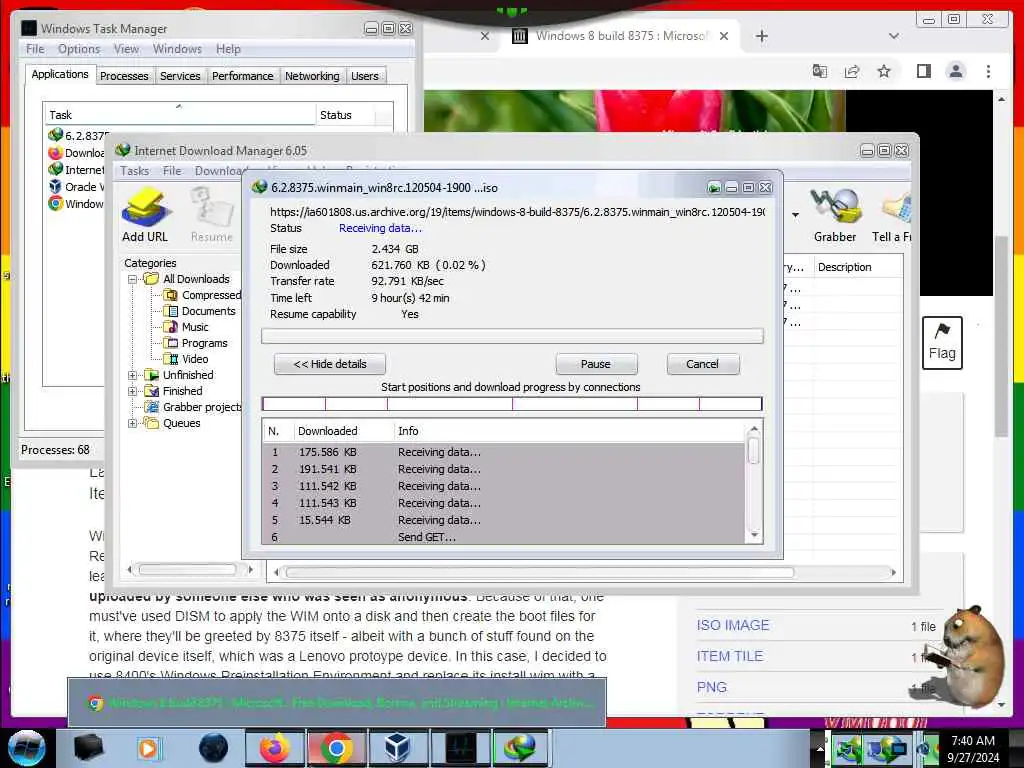Open the toolbar overflow dropdown arrow near Grabber

[x=795, y=215]
